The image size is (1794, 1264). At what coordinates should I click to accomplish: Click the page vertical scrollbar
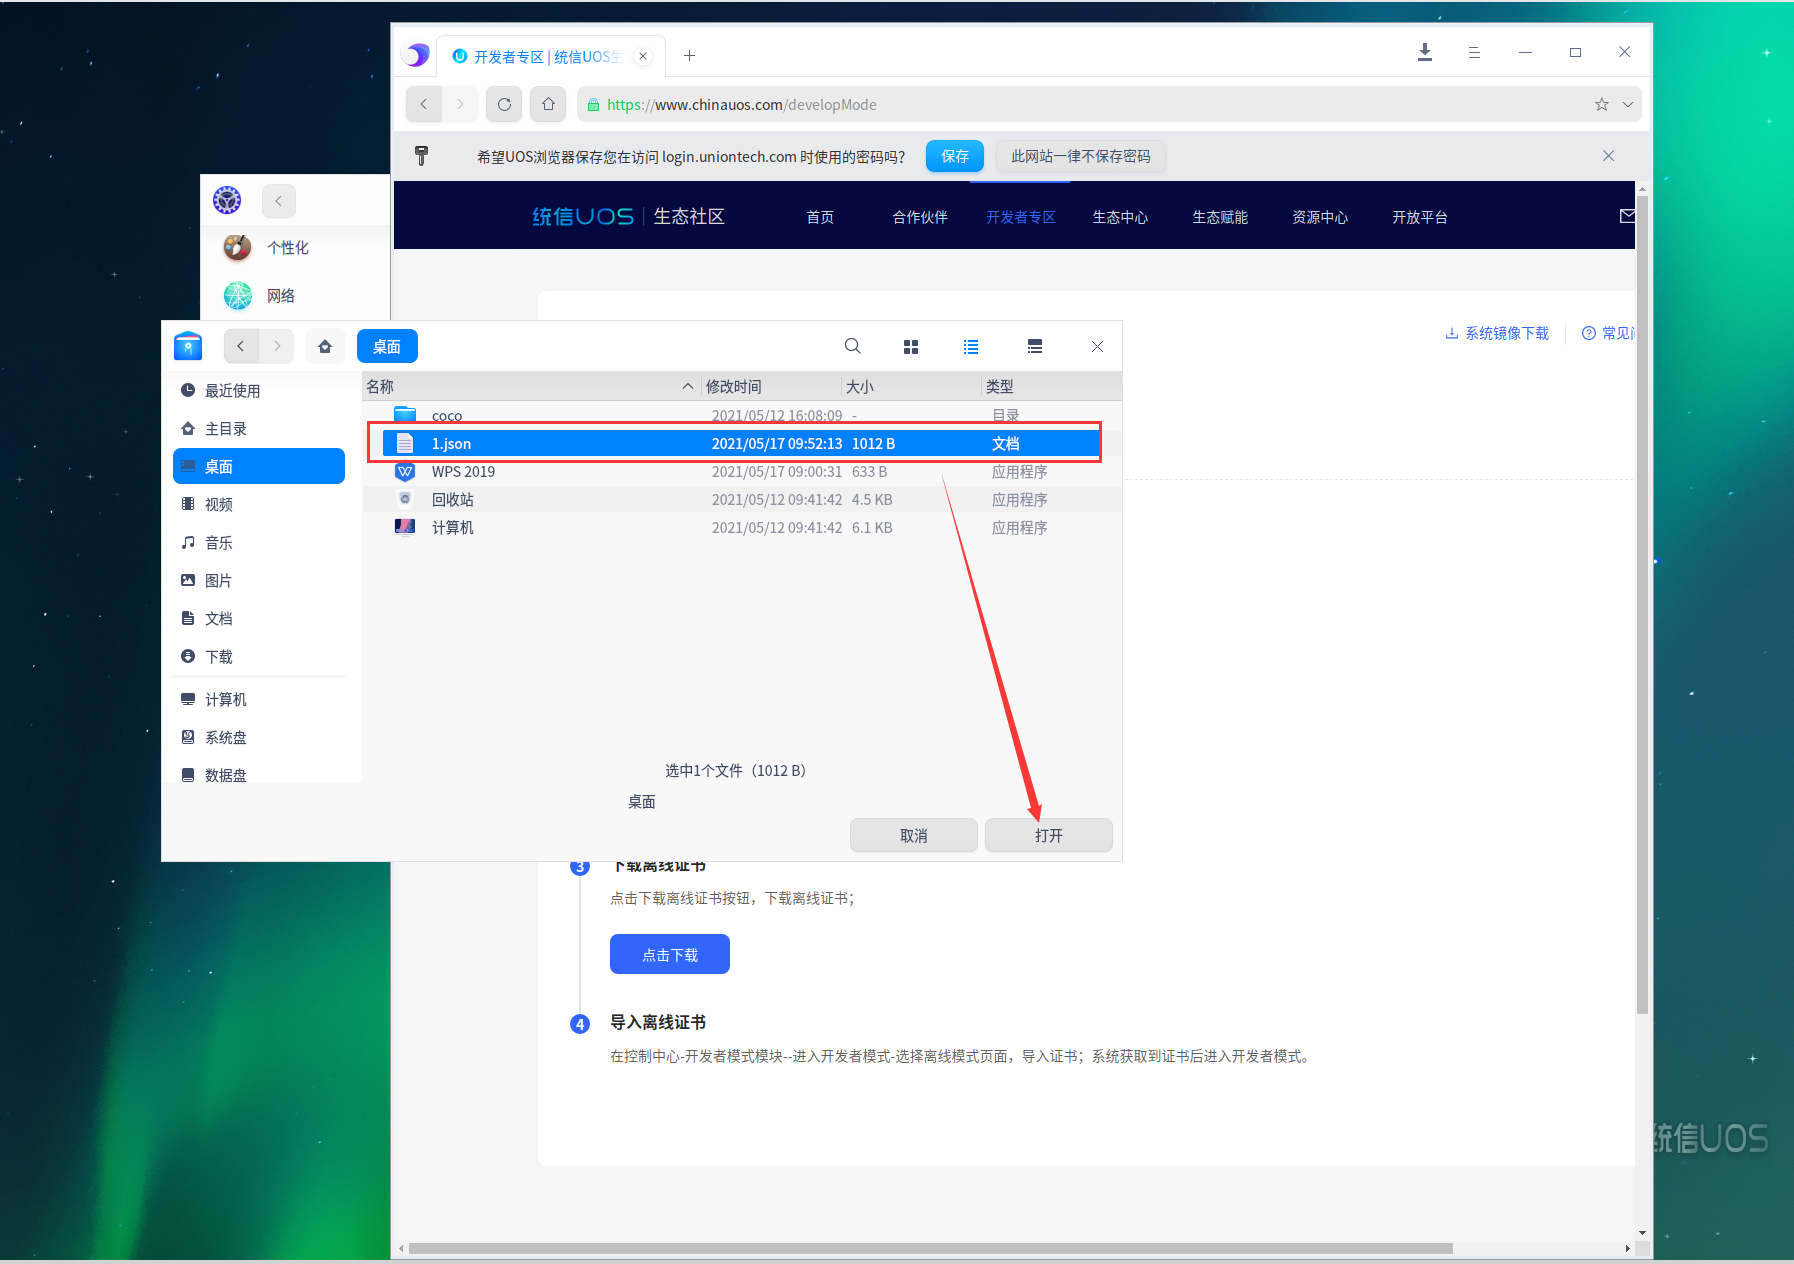pos(1642,605)
